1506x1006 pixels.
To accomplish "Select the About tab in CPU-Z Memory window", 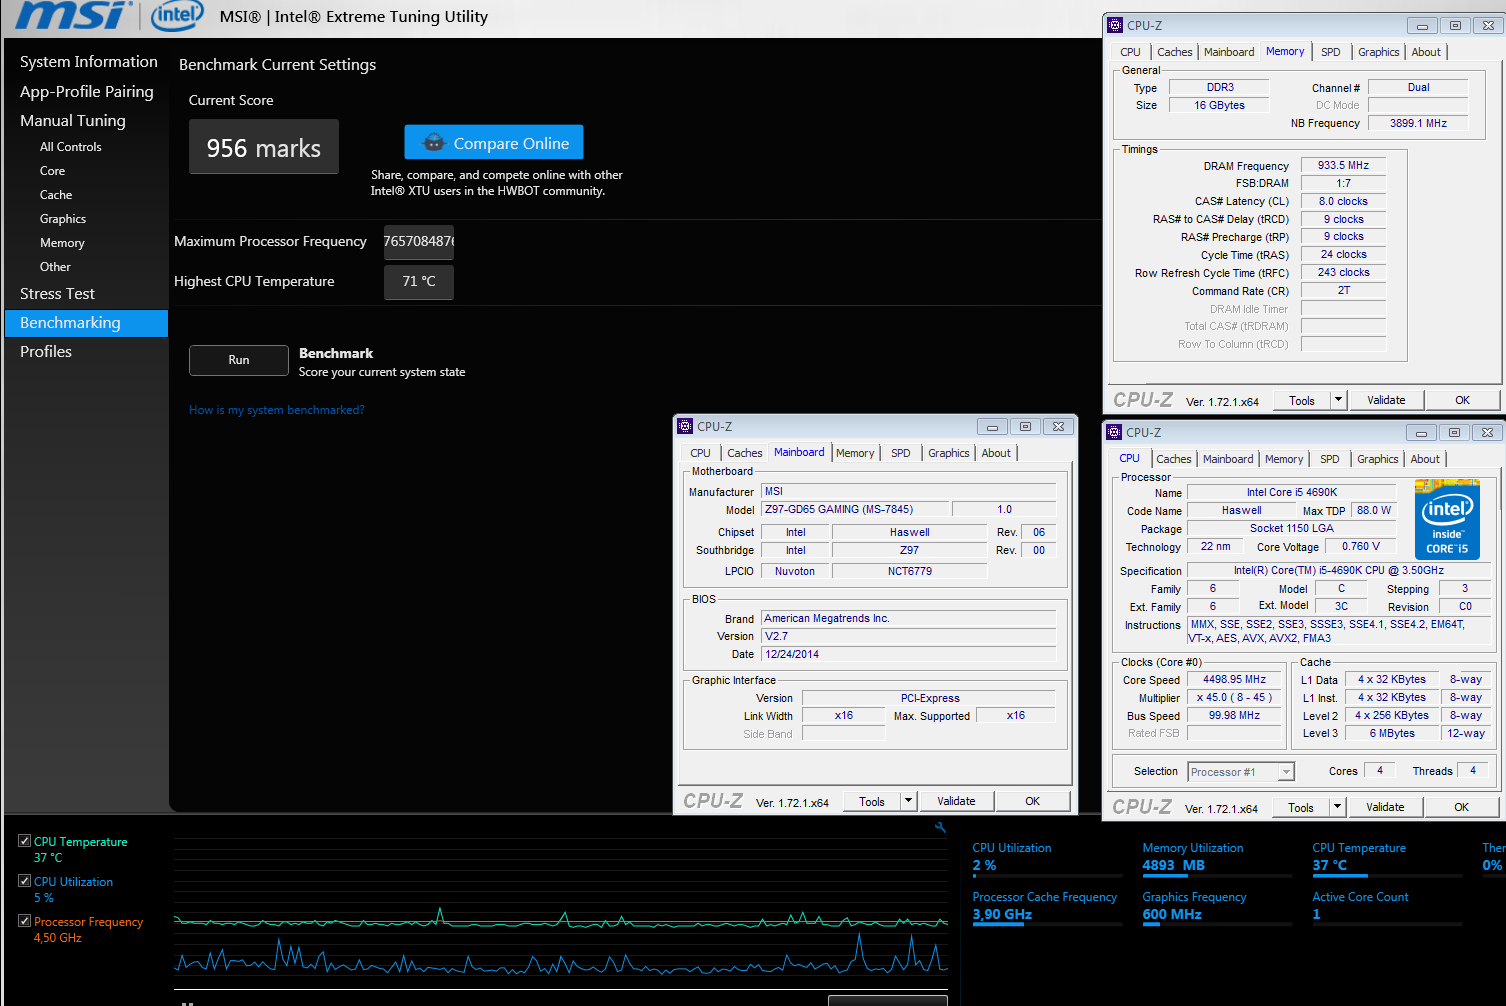I will 1426,52.
